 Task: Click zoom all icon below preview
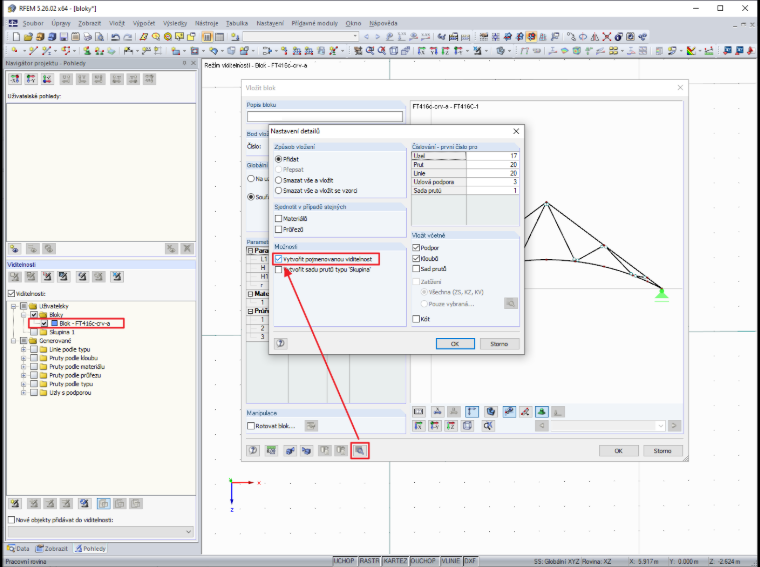488,425
